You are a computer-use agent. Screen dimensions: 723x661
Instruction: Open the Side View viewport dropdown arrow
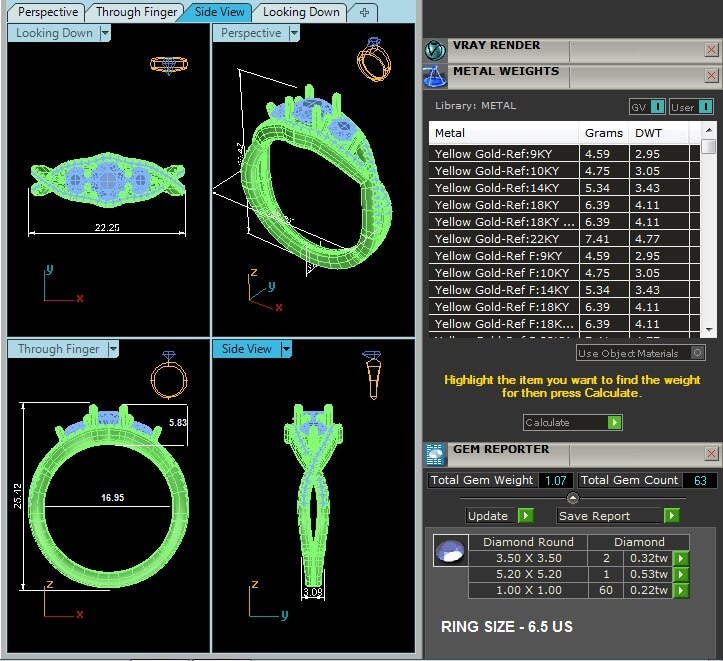286,349
